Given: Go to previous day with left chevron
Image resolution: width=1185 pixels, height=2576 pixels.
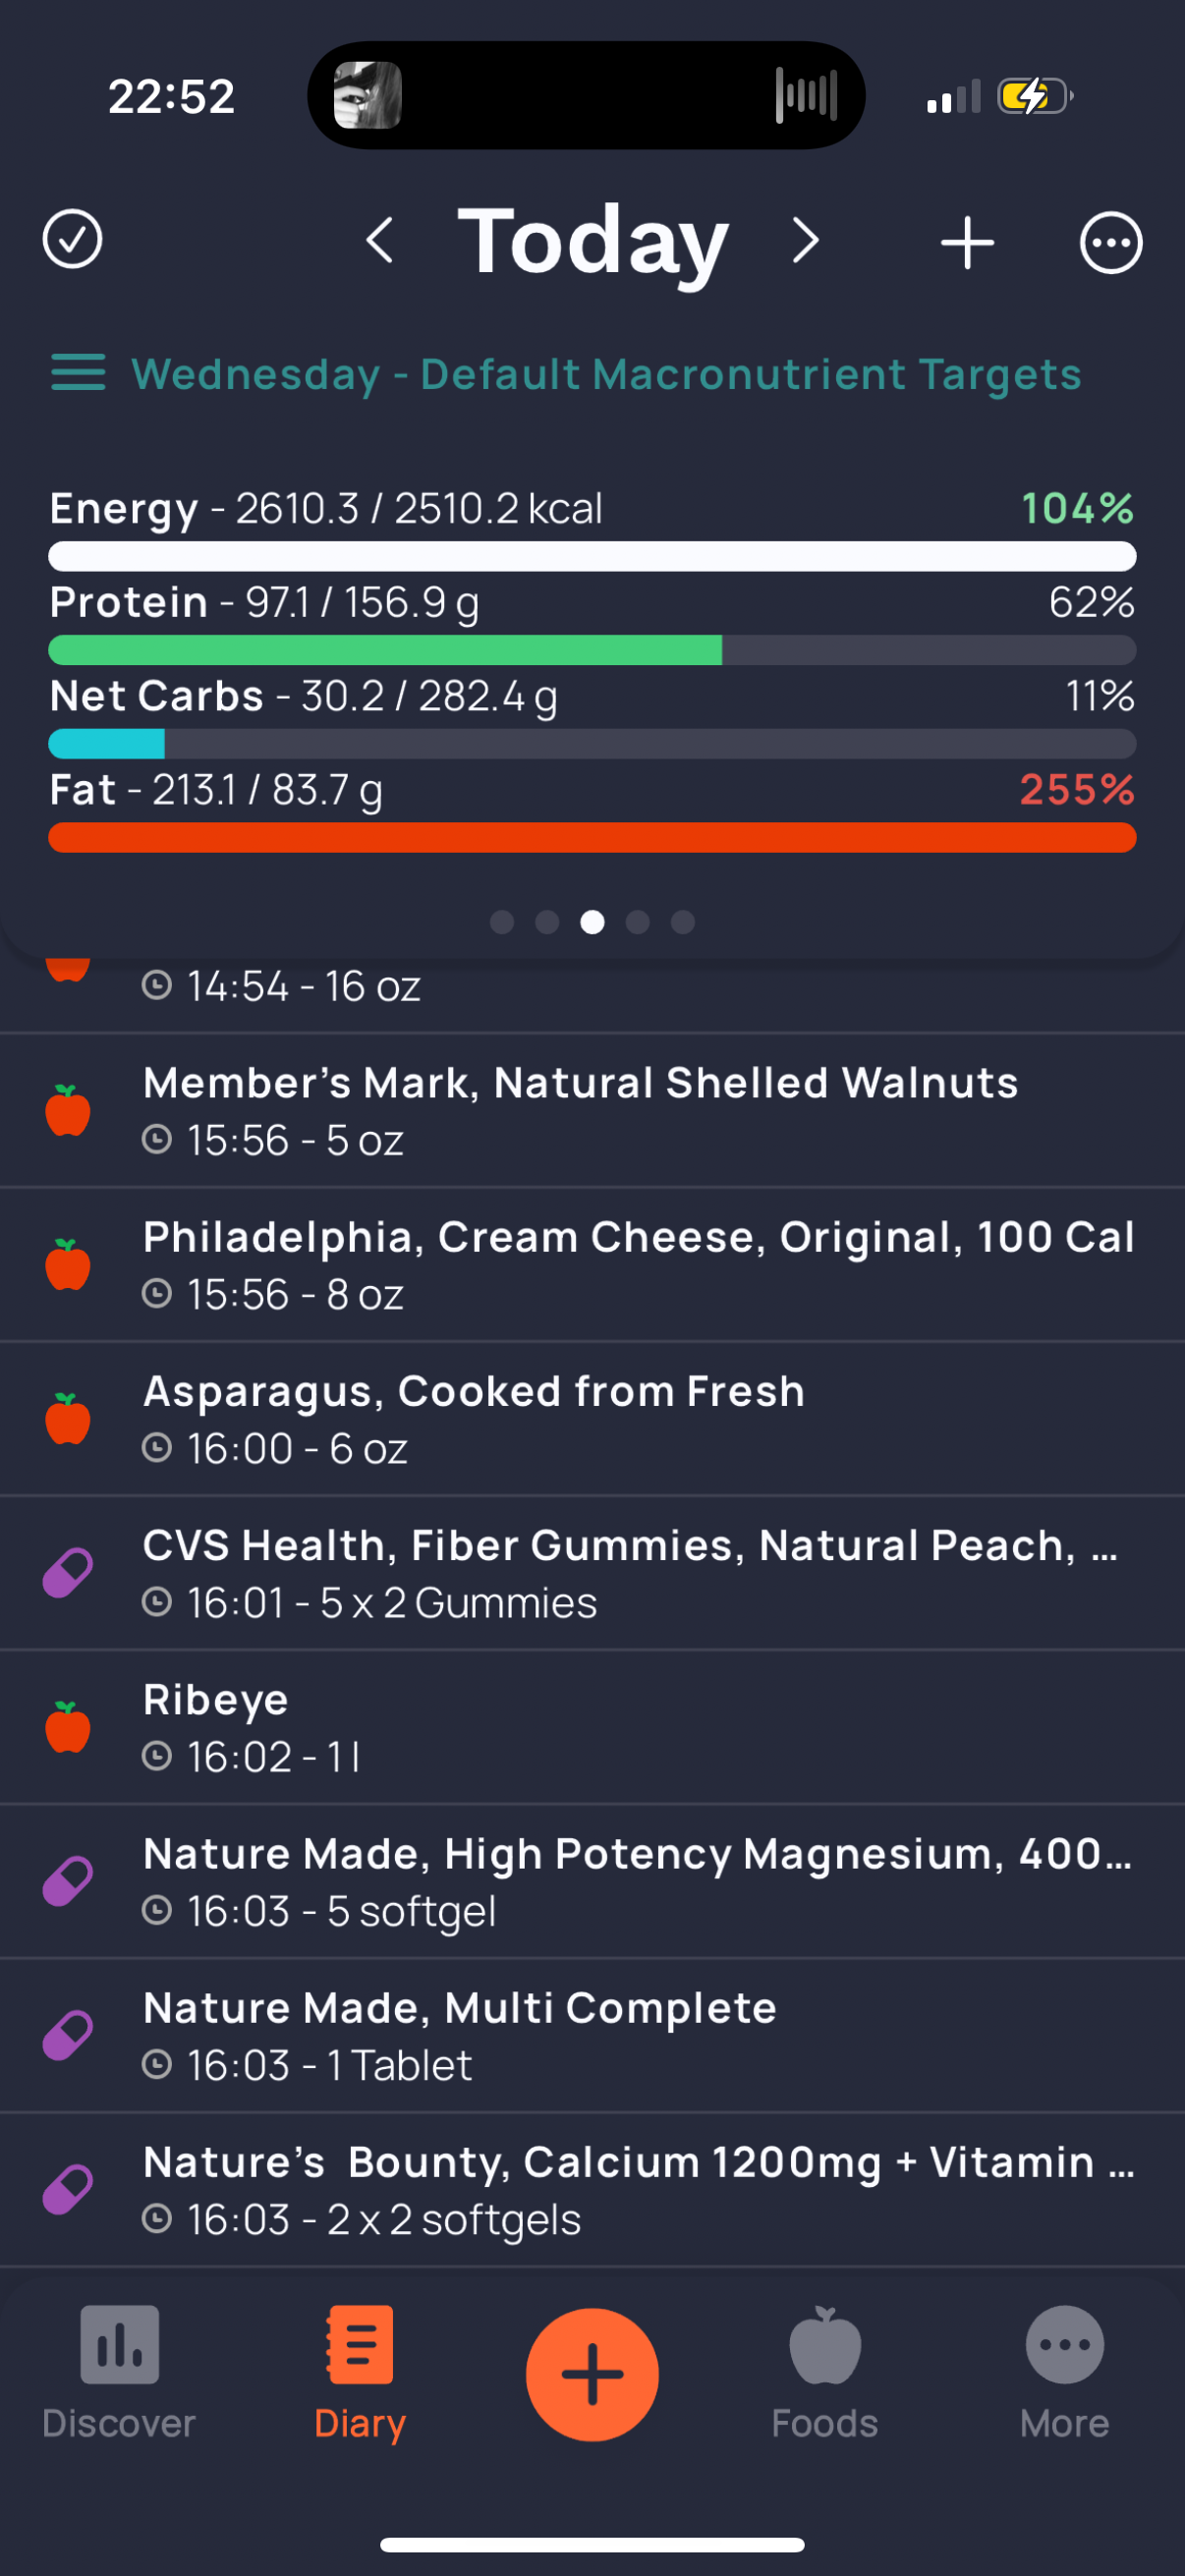Looking at the screenshot, I should pyautogui.click(x=379, y=241).
